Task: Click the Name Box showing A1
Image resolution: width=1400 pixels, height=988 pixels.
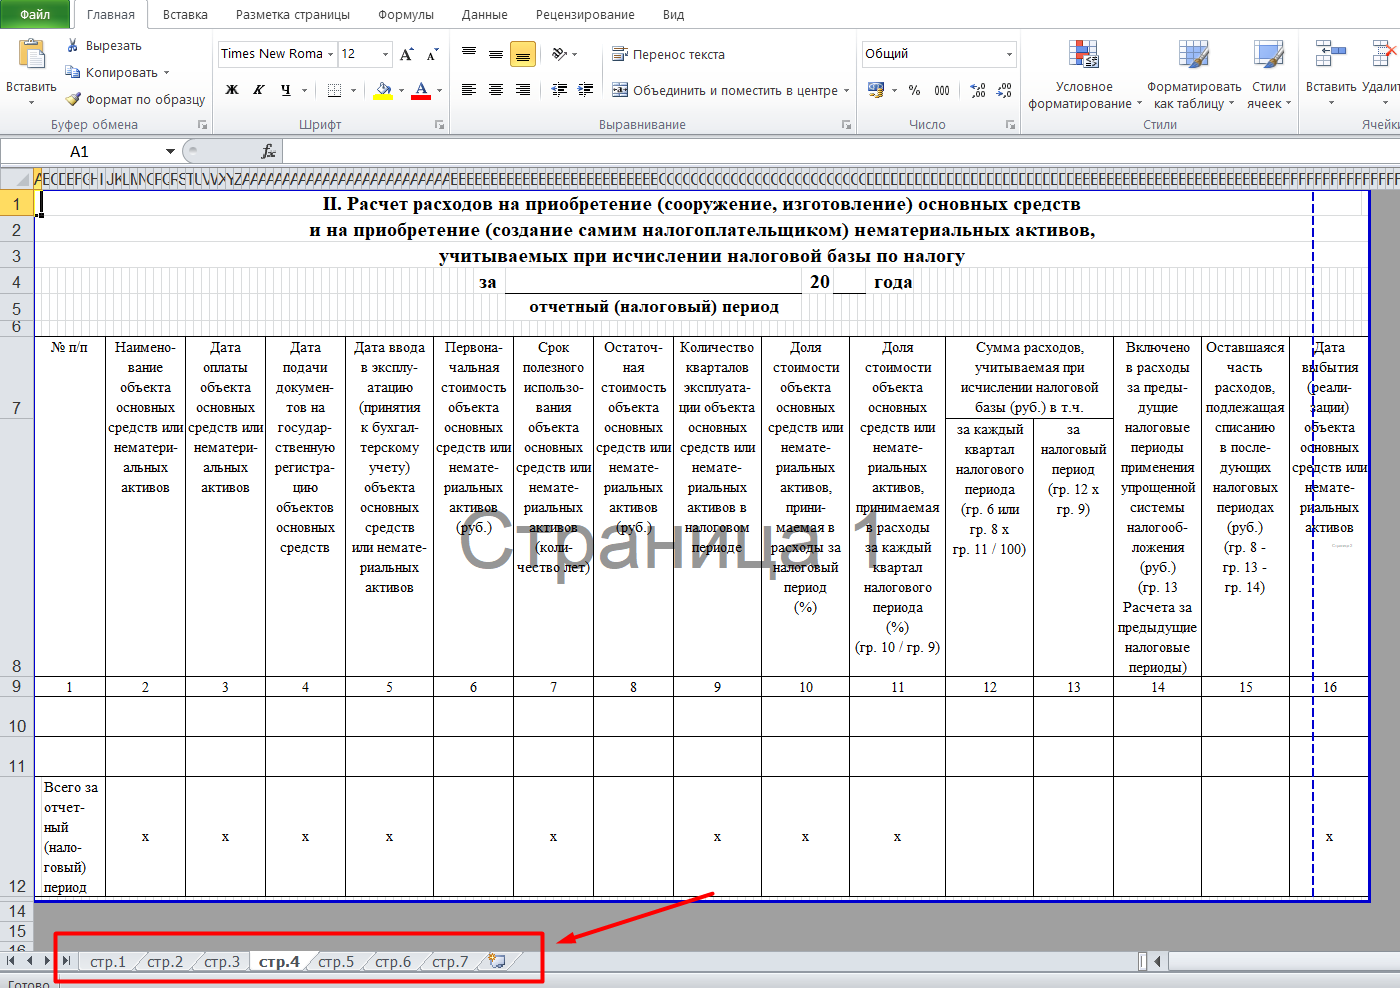Action: 80,151
